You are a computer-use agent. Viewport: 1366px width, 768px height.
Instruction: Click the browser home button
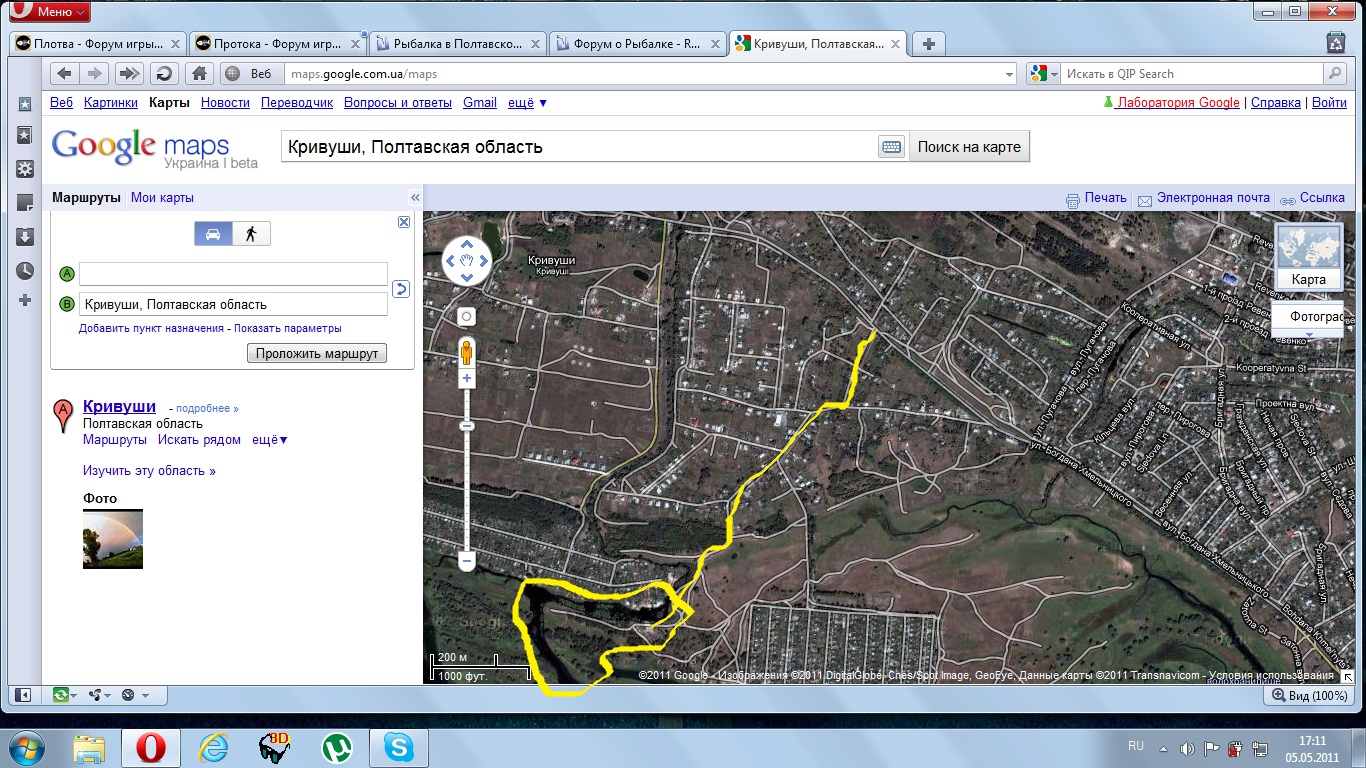[x=200, y=73]
